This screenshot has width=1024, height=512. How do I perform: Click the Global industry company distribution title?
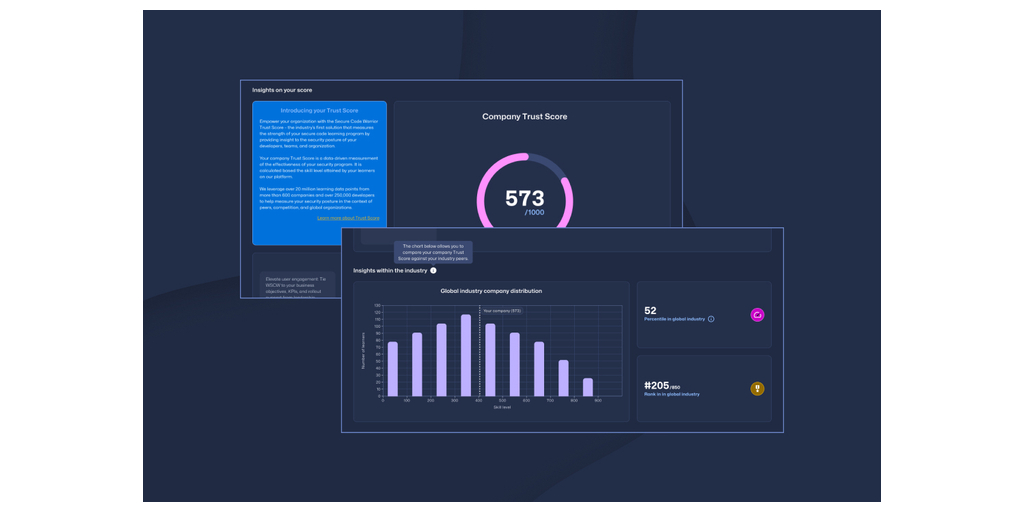(491, 291)
